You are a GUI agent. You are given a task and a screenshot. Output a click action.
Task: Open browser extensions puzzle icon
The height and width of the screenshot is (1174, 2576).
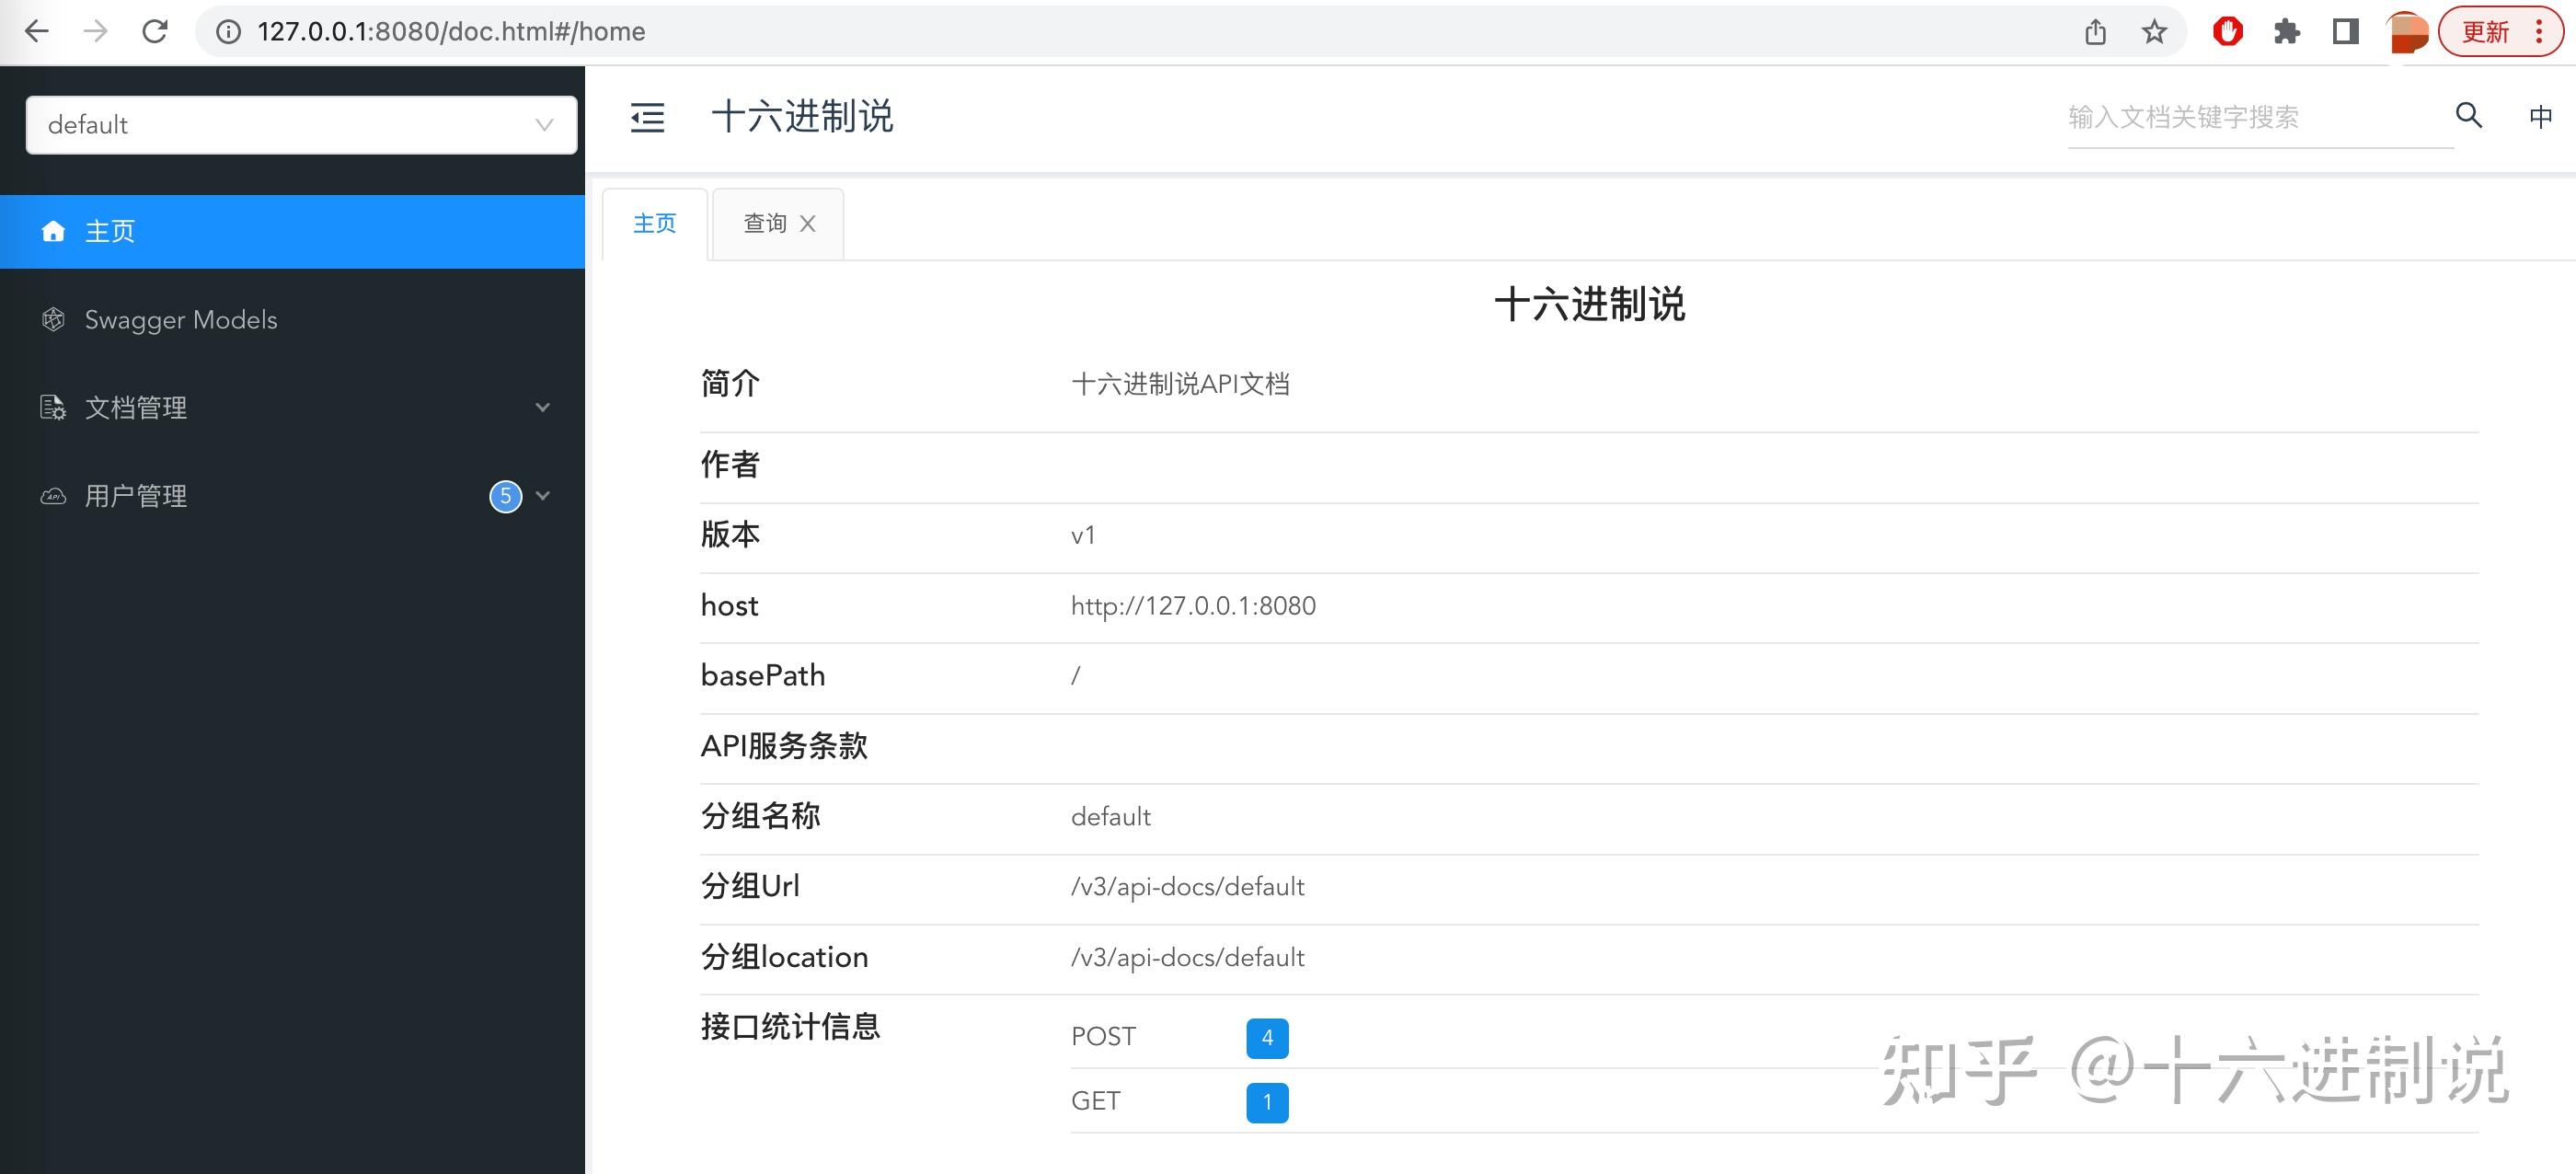(2286, 32)
